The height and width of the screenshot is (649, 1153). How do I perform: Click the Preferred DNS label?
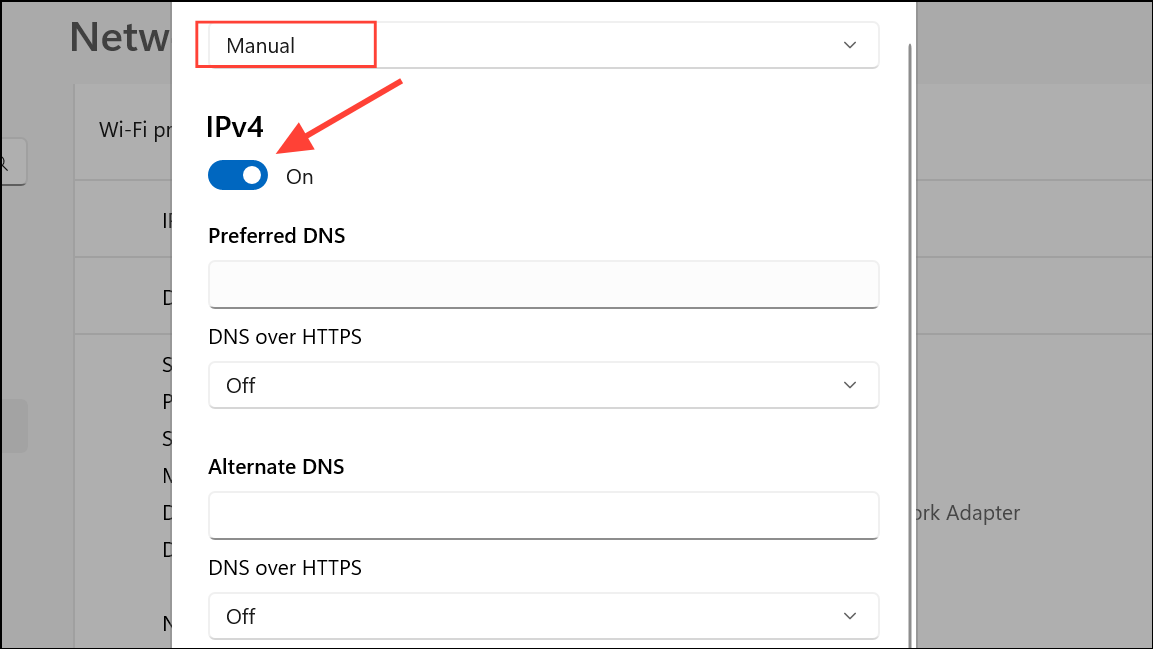[x=276, y=236]
